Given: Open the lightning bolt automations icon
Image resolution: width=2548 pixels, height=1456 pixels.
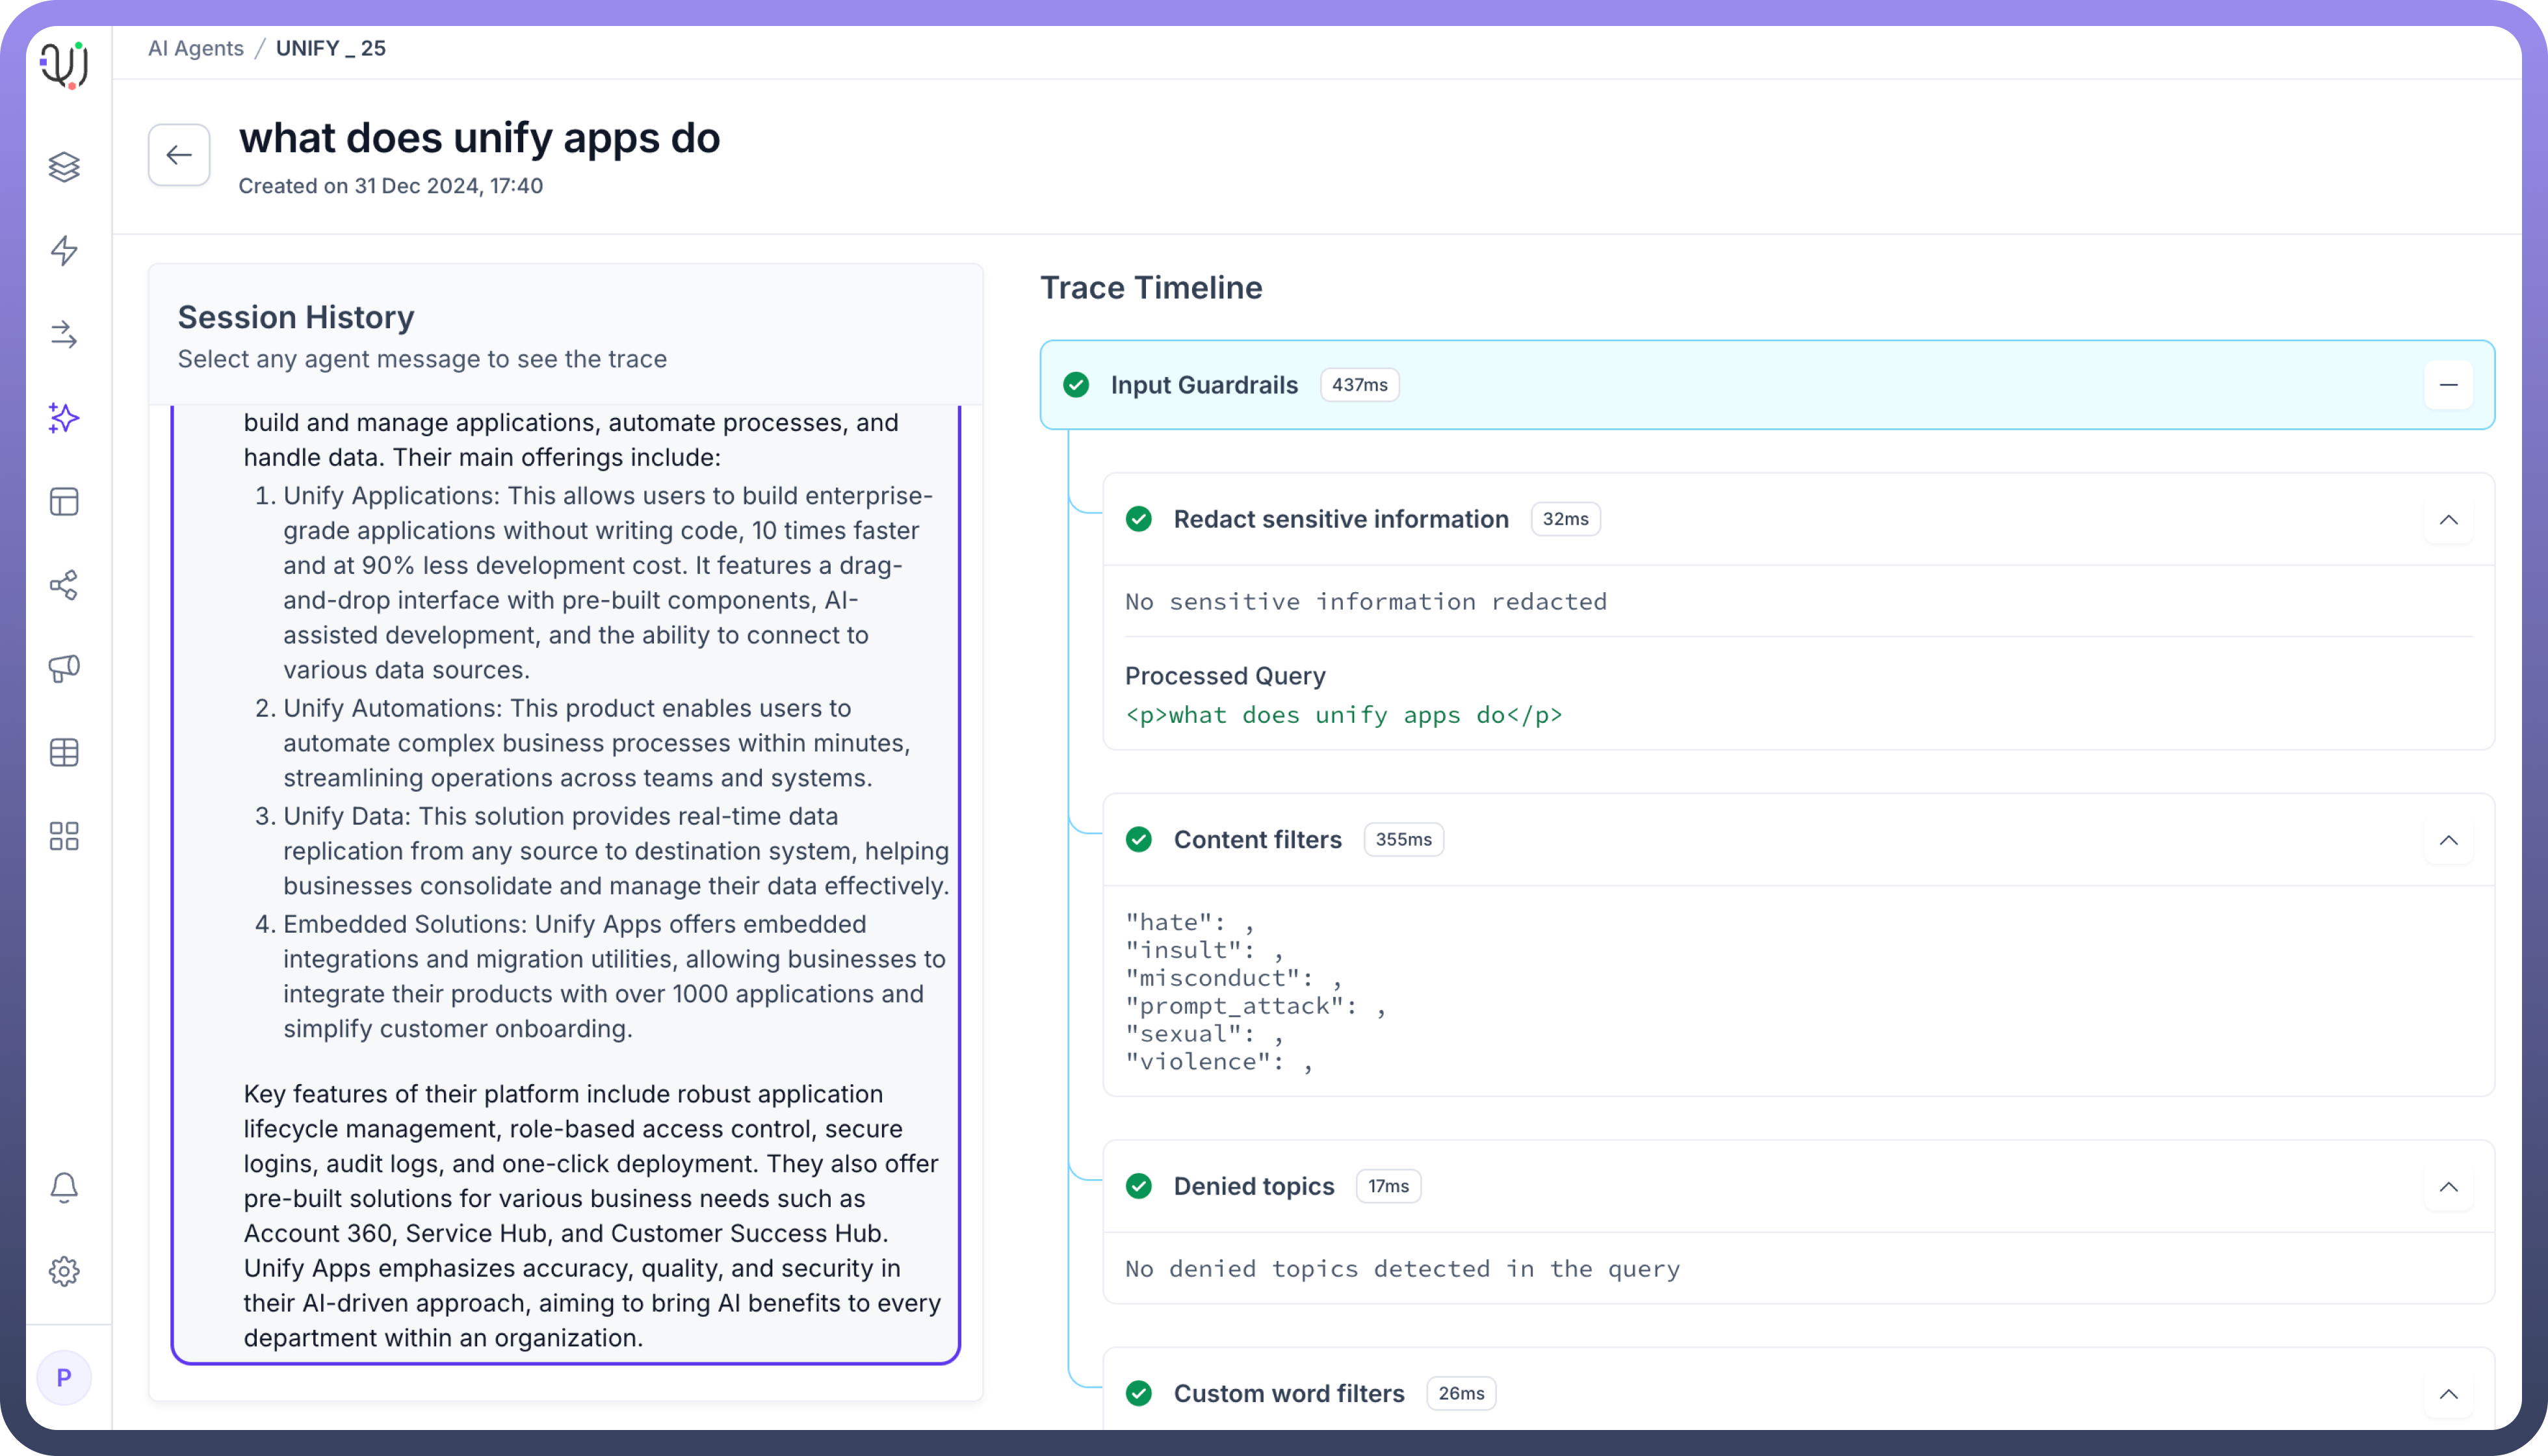Looking at the screenshot, I should point(64,250).
